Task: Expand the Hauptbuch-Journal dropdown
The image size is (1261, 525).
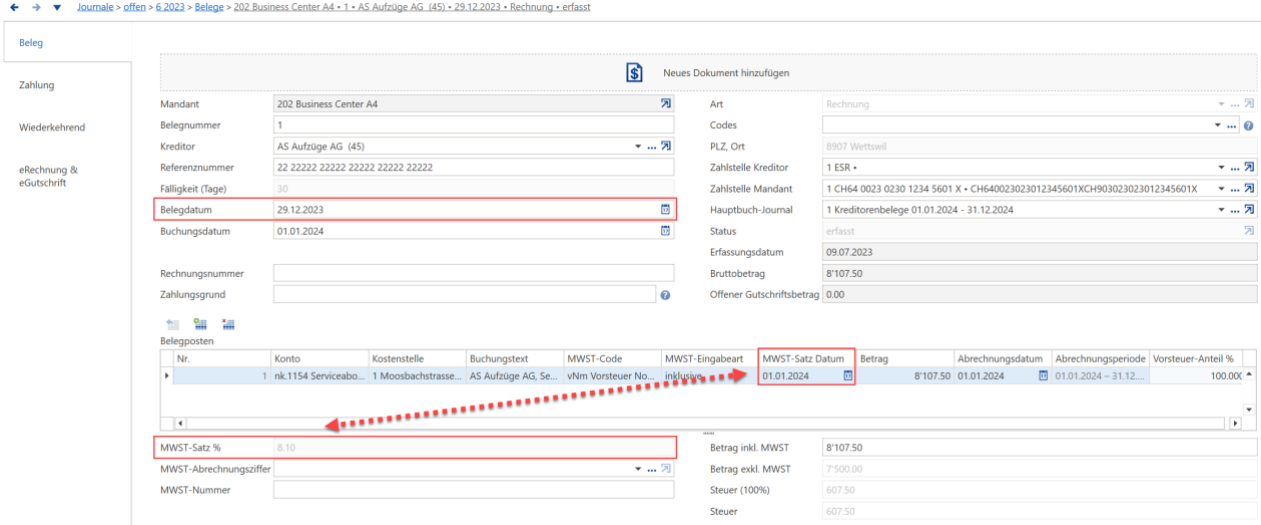Action: tap(1220, 210)
